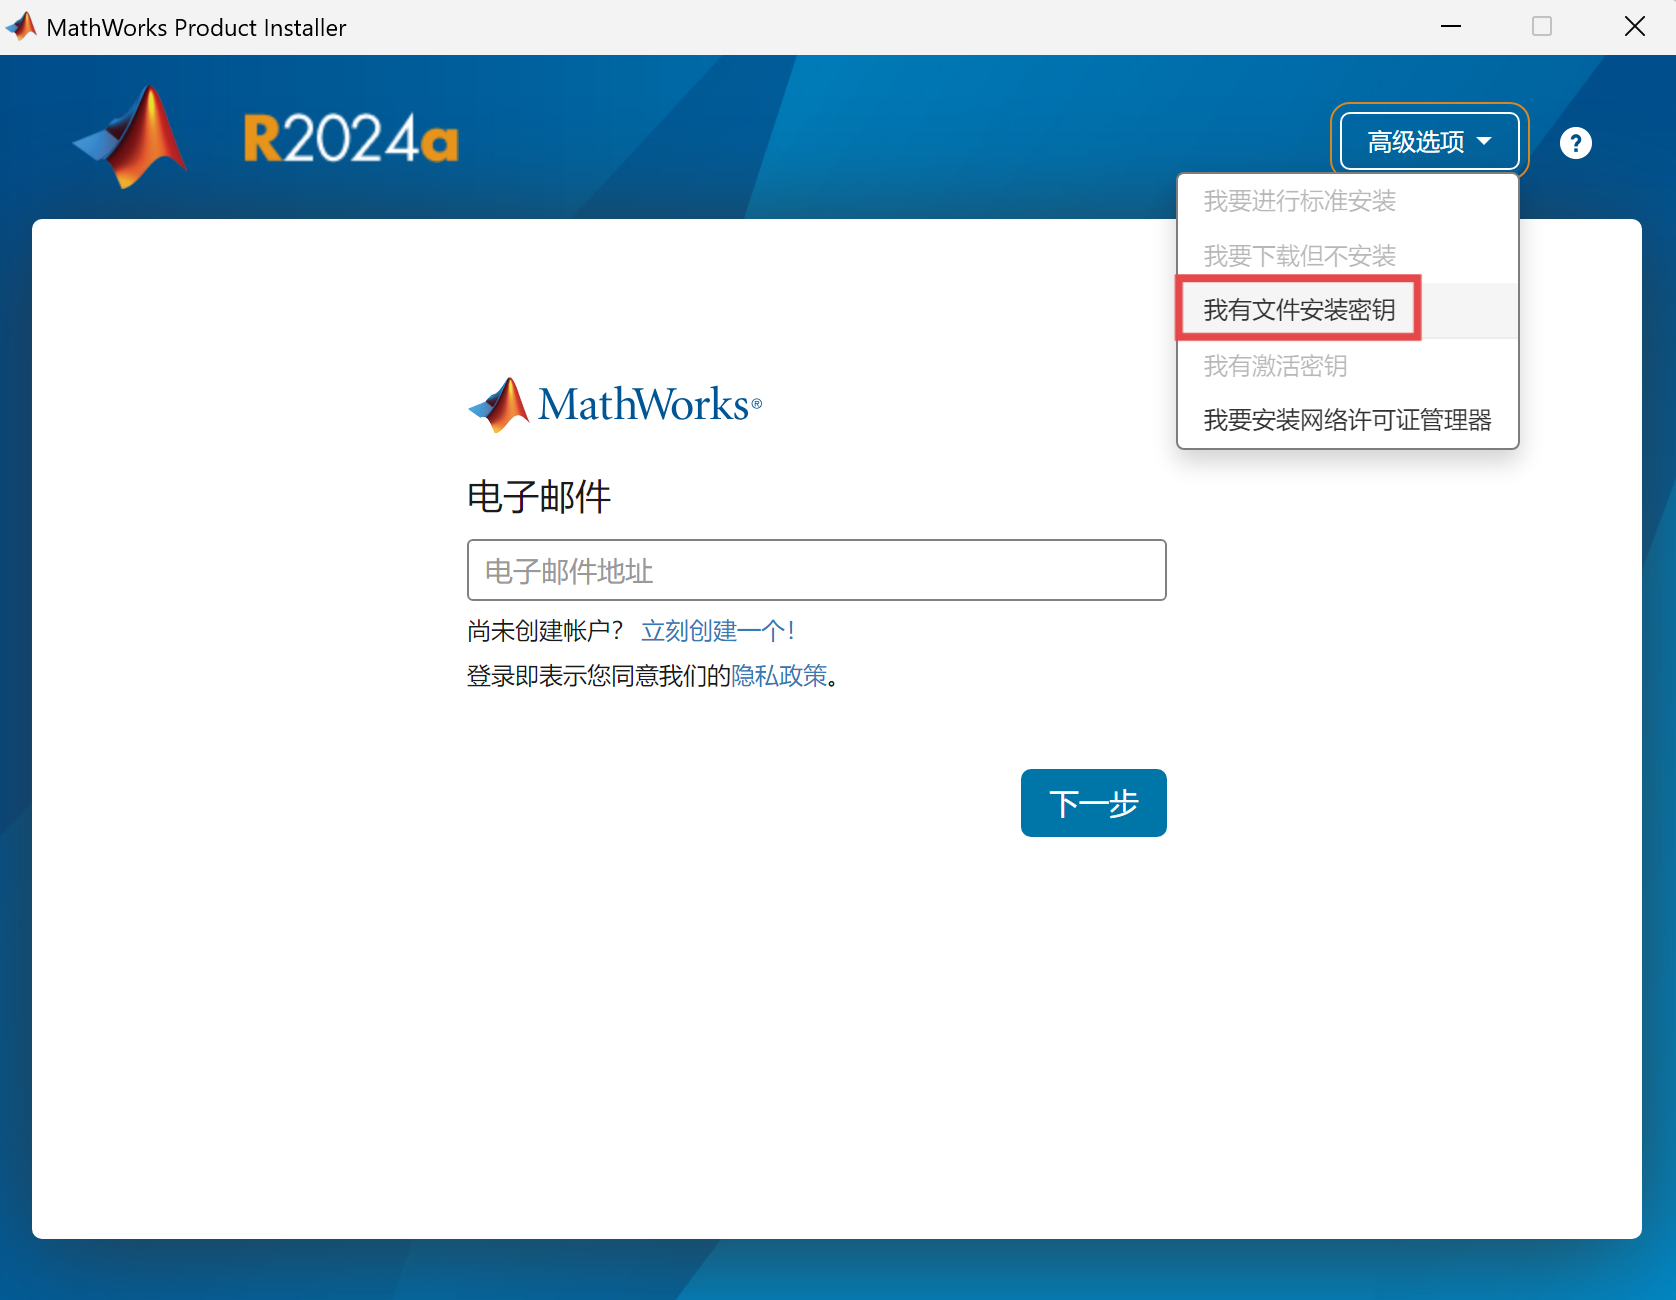
Task: Click the MathWorks logo above the email field
Action: coord(614,404)
